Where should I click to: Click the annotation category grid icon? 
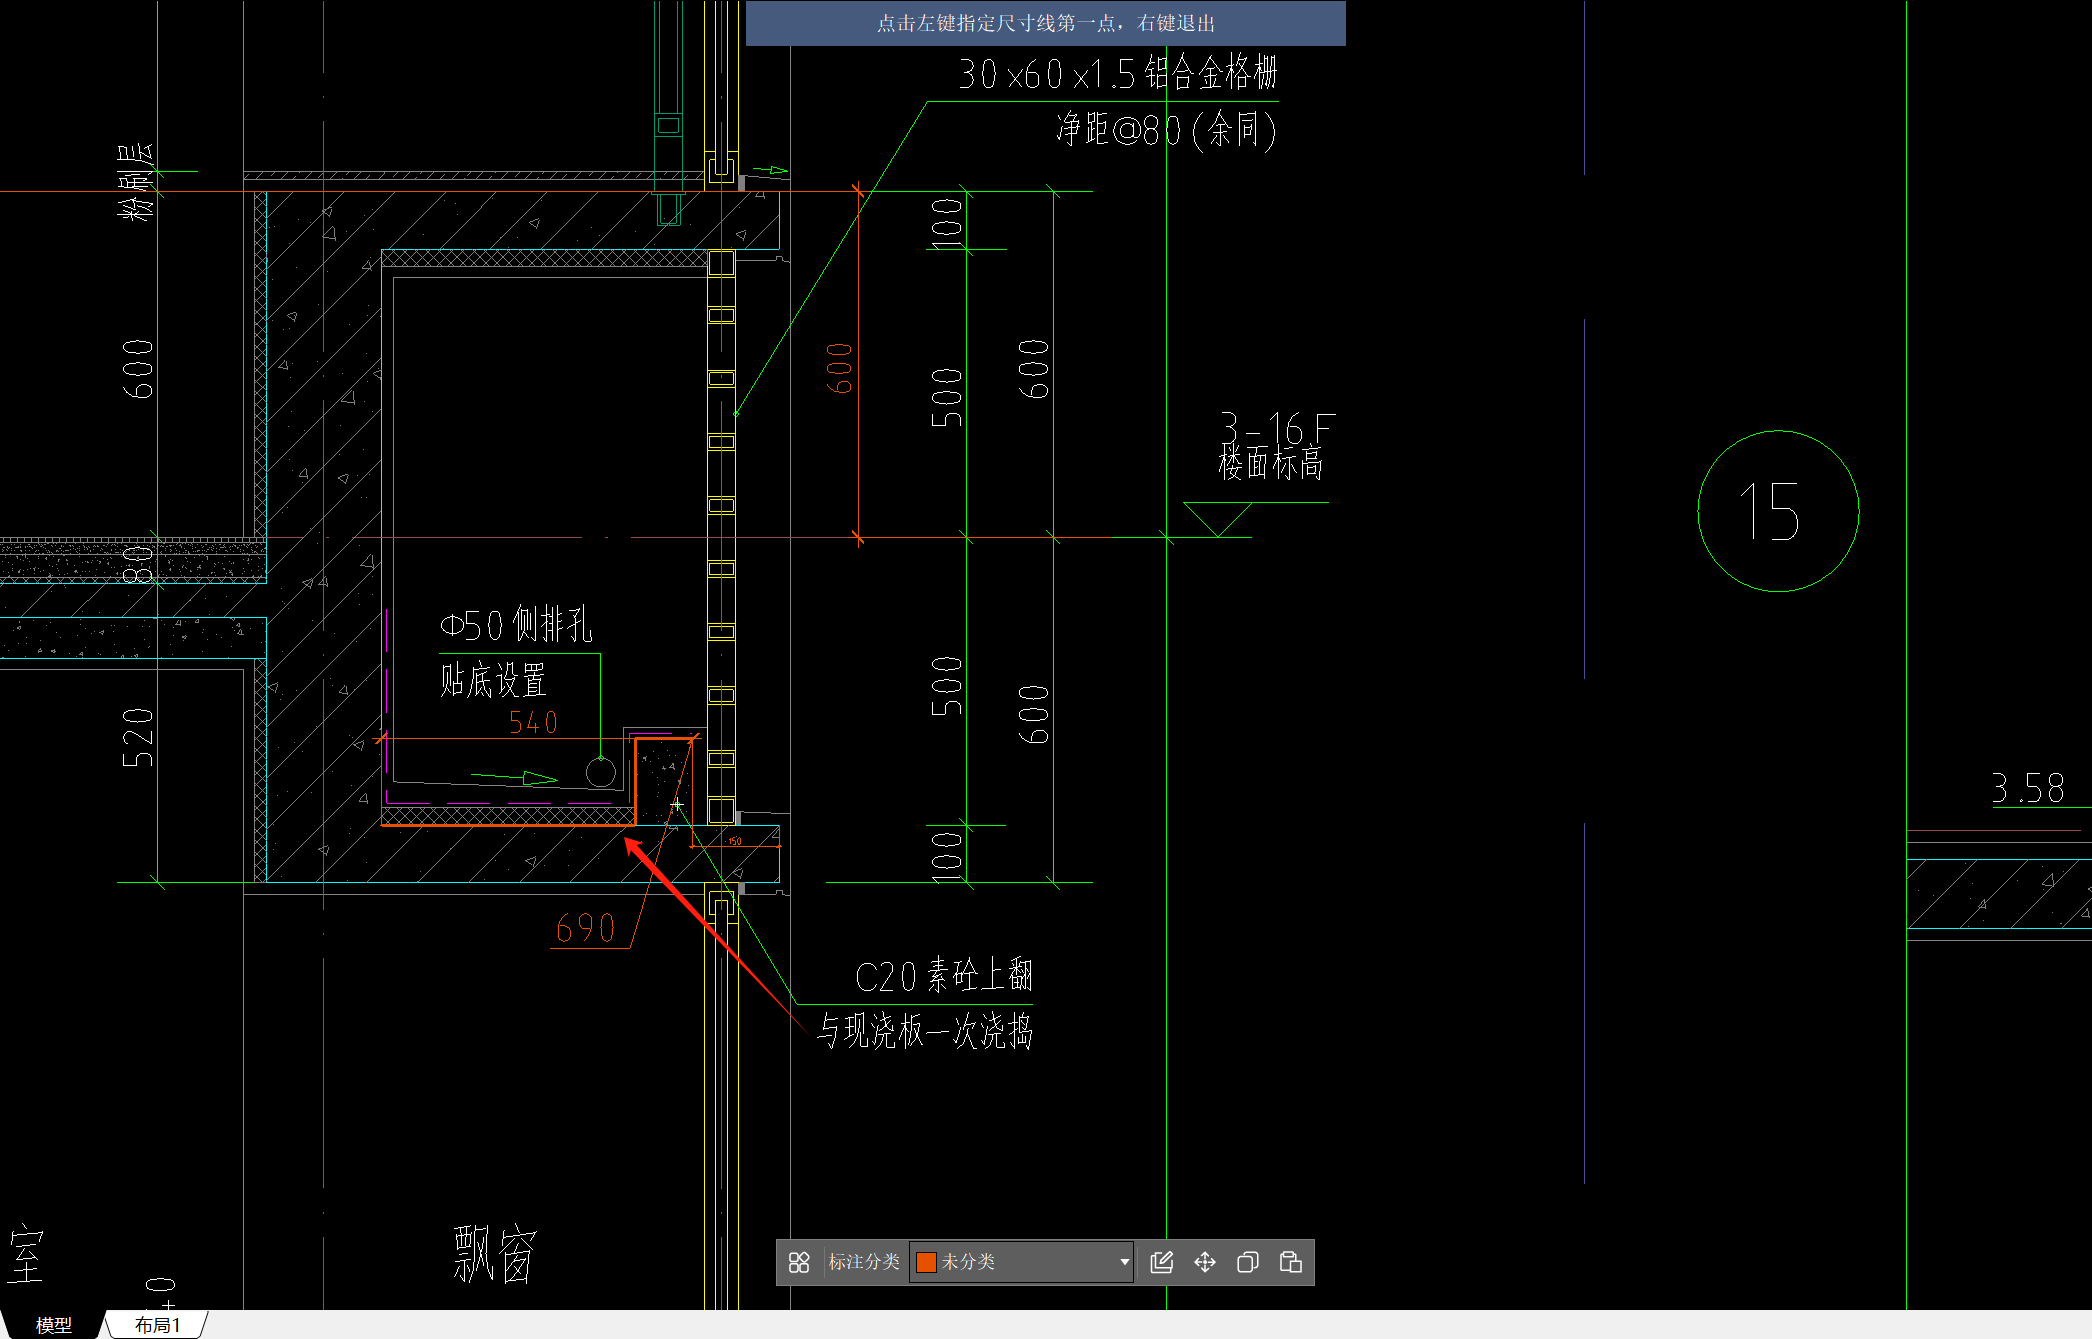799,1262
